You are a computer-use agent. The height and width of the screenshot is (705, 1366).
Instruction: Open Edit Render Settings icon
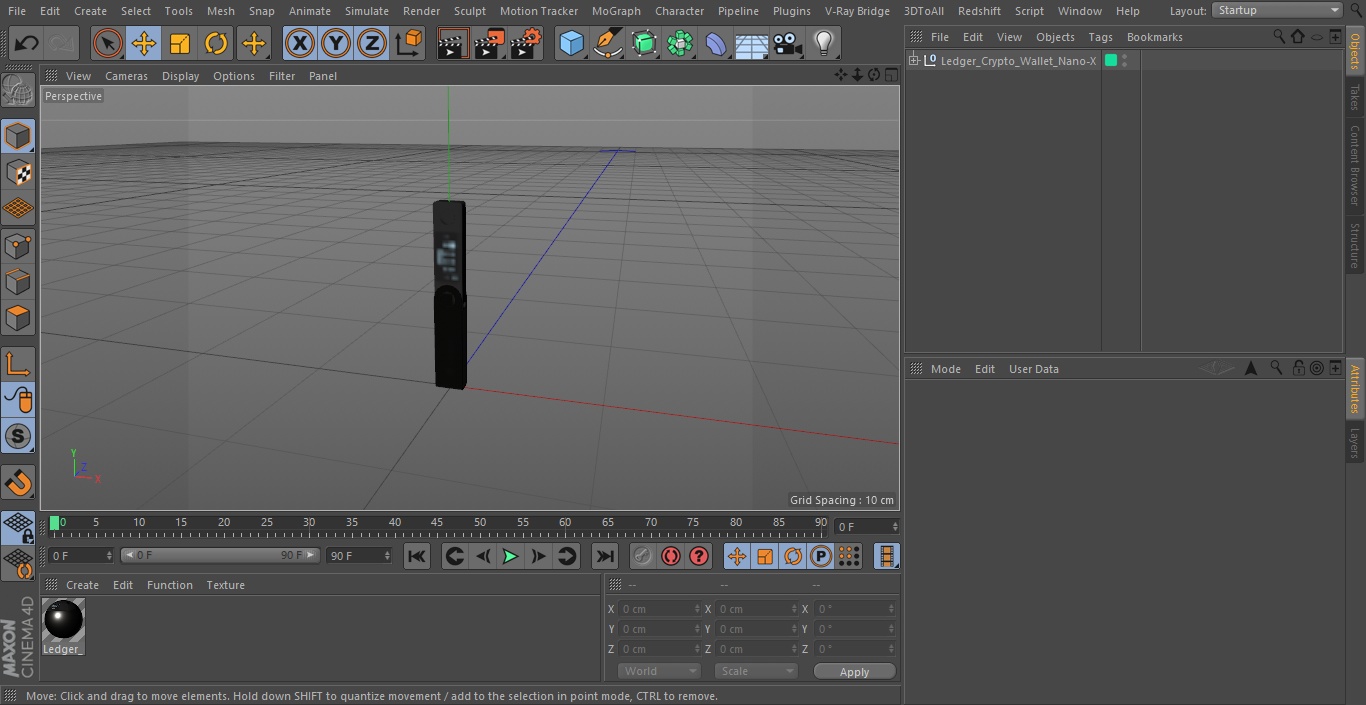(x=526, y=43)
